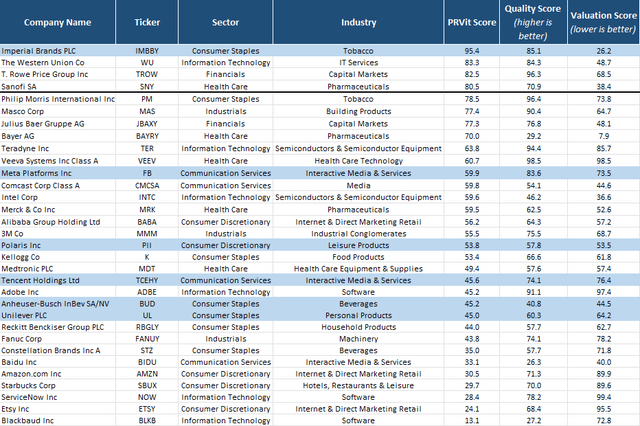640x426 pixels.
Task: Click the Bayer AG company cell
Action: [58, 136]
